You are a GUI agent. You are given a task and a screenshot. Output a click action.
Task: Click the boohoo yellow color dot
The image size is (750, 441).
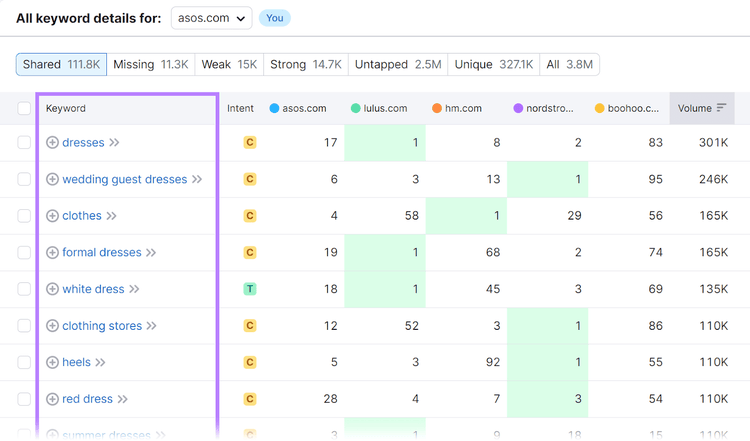(x=599, y=108)
